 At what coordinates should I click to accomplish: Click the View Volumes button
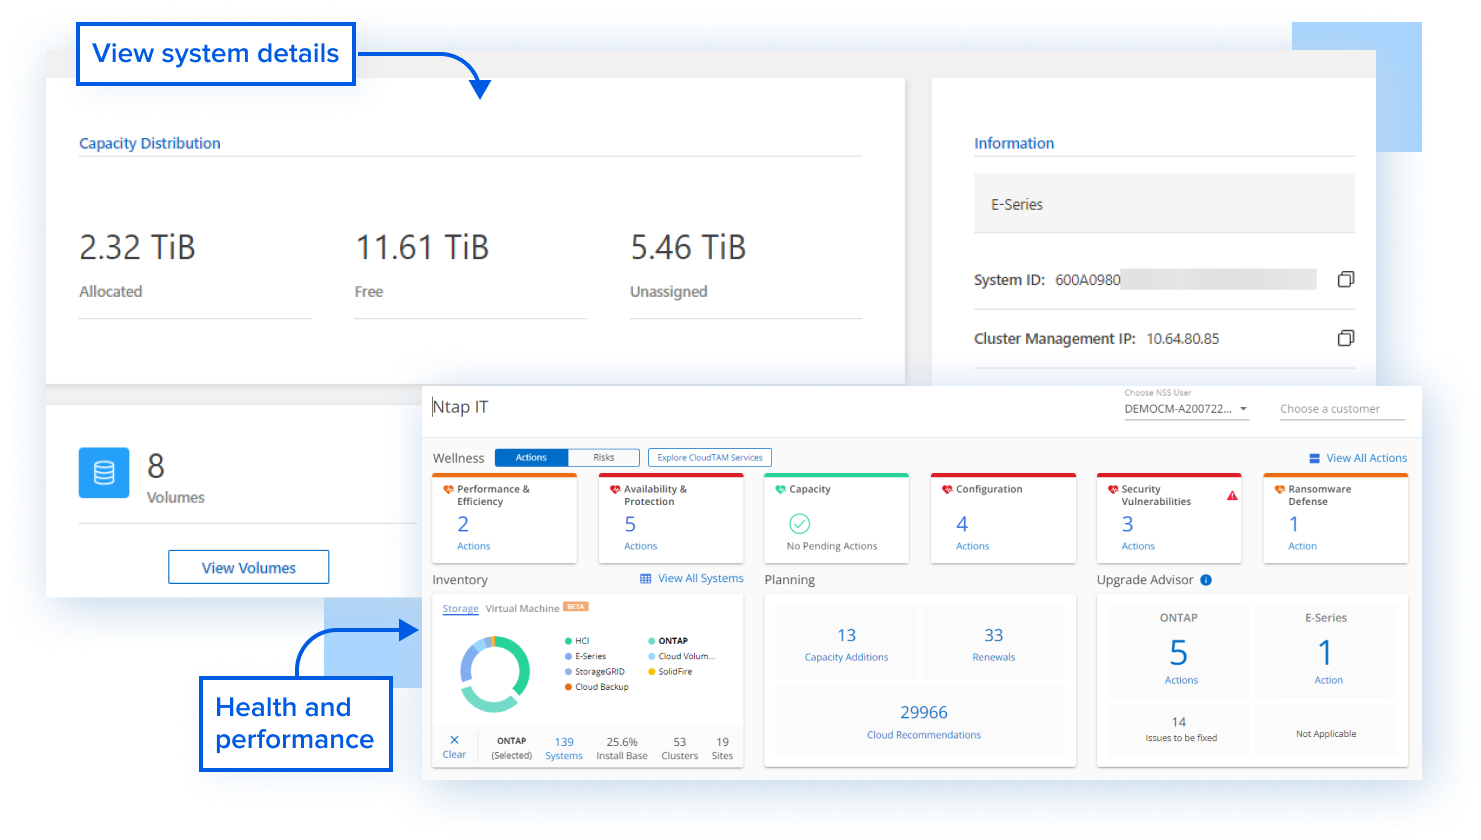[248, 567]
